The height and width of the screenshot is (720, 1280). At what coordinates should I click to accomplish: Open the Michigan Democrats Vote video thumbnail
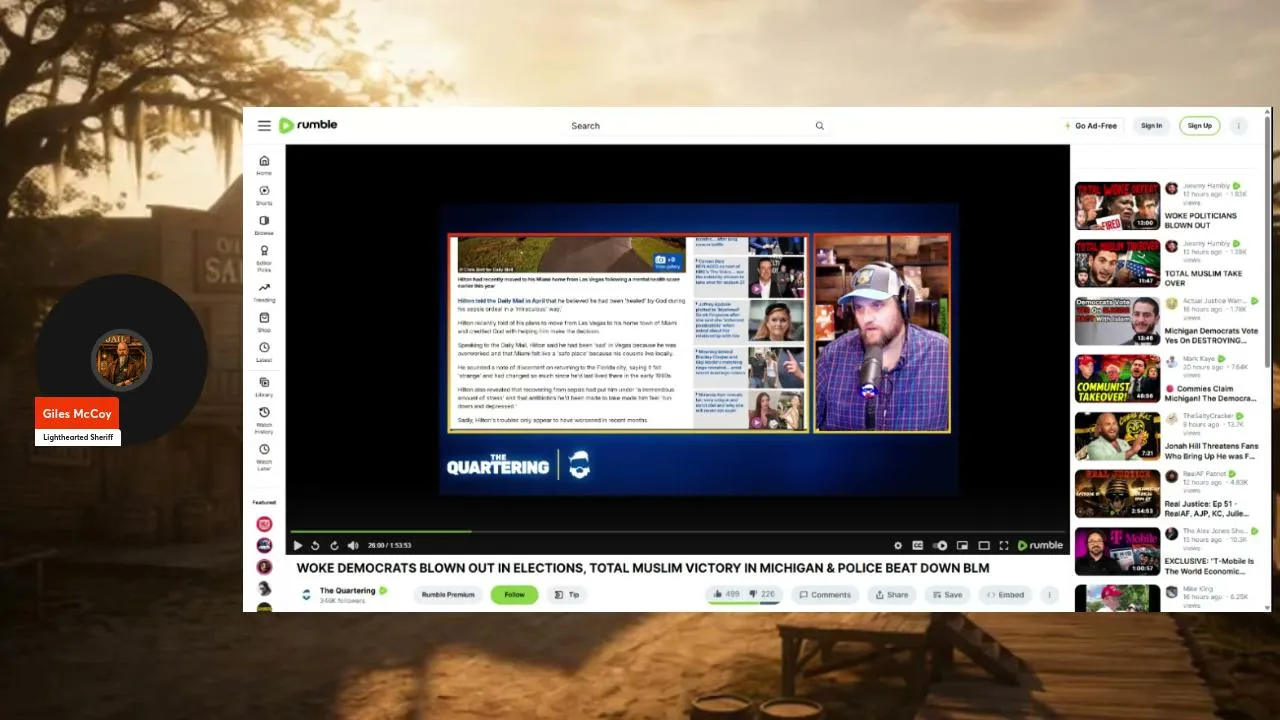pyautogui.click(x=1117, y=321)
